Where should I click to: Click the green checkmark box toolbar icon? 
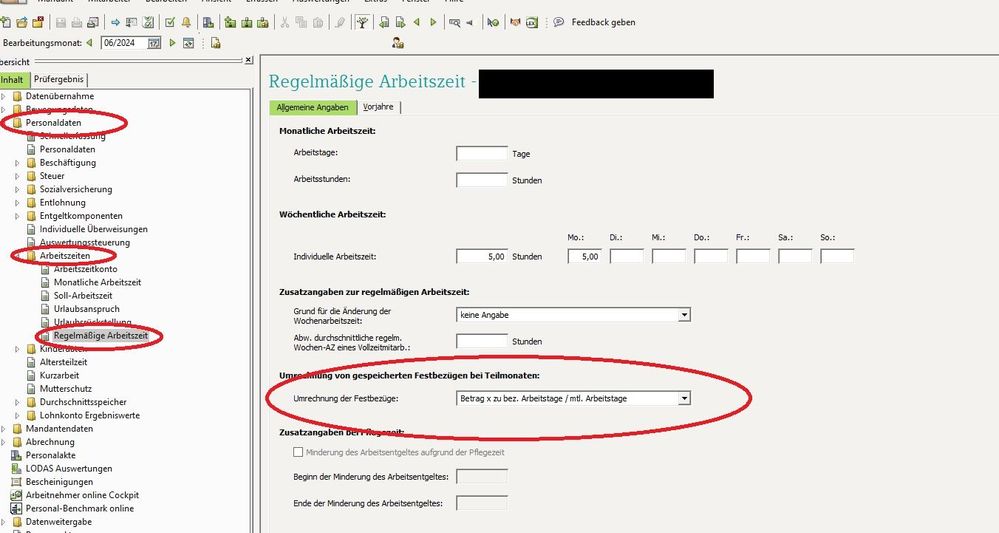169,22
